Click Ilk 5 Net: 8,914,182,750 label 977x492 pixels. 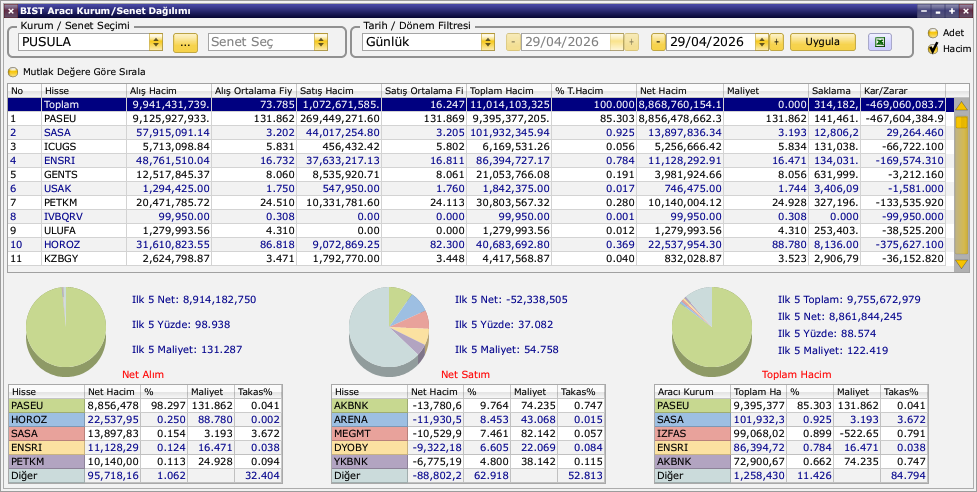coord(194,300)
